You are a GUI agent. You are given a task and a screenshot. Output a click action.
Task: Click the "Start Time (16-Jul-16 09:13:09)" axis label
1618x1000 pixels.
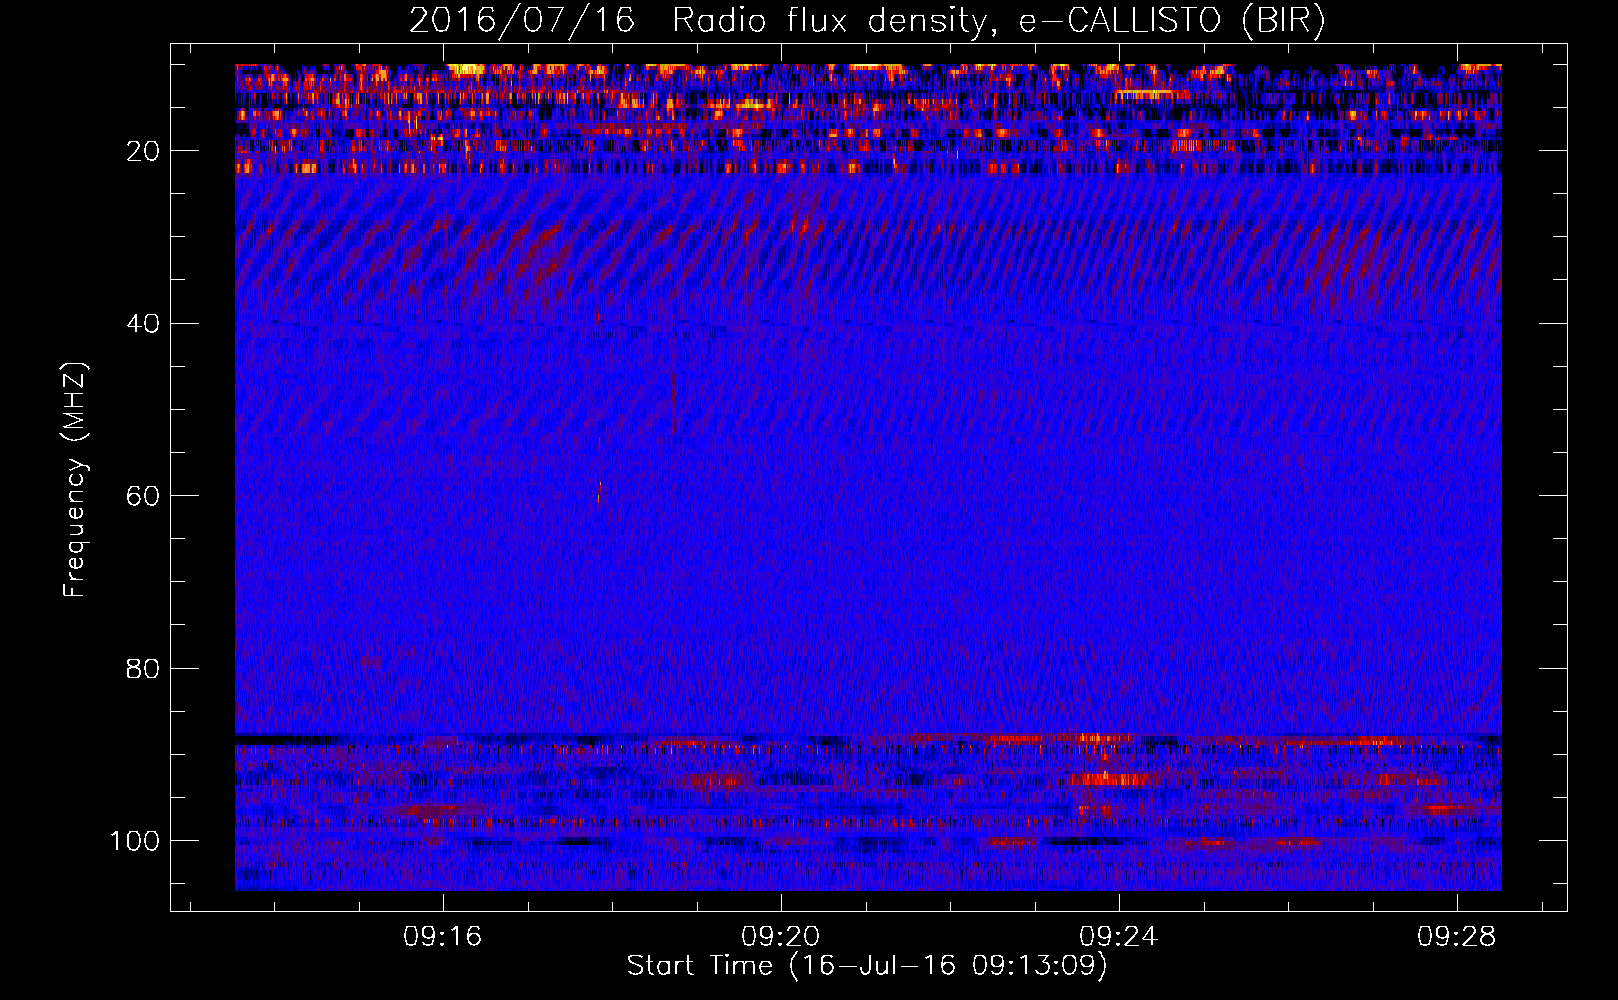[867, 966]
